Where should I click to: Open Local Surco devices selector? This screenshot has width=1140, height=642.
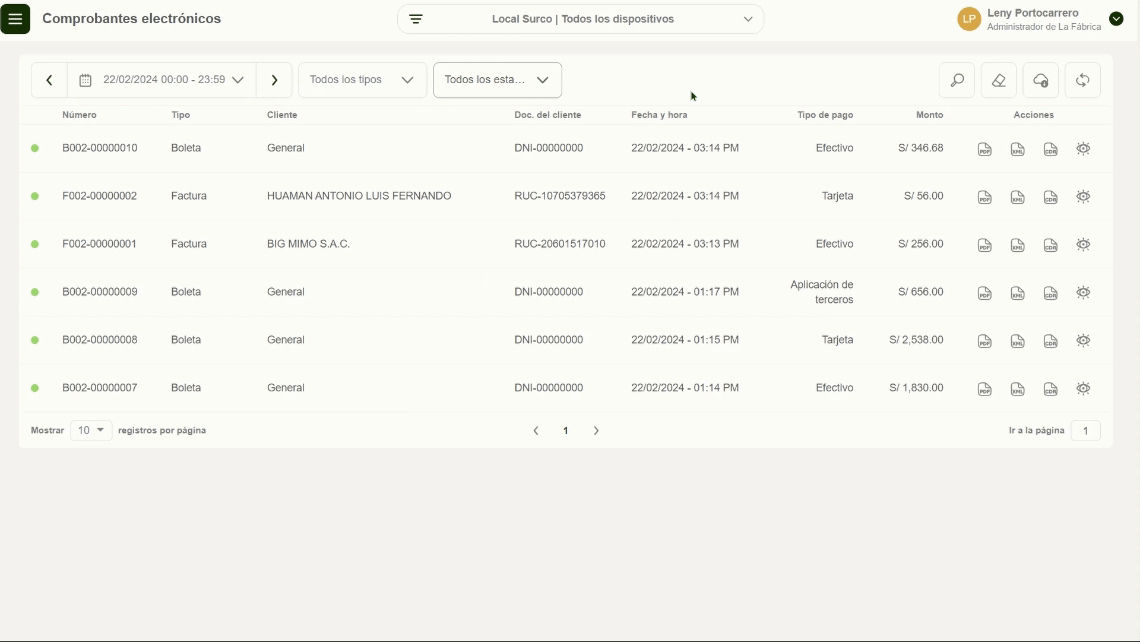pyautogui.click(x=580, y=19)
